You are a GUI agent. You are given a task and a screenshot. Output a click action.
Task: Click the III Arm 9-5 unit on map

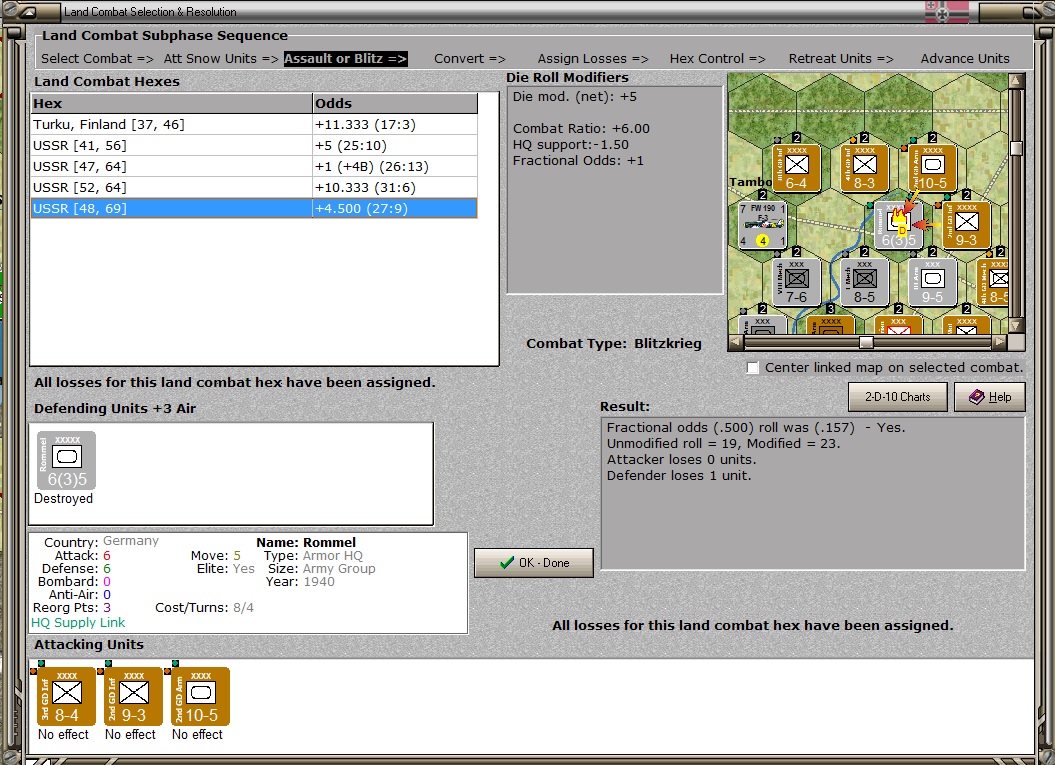932,281
